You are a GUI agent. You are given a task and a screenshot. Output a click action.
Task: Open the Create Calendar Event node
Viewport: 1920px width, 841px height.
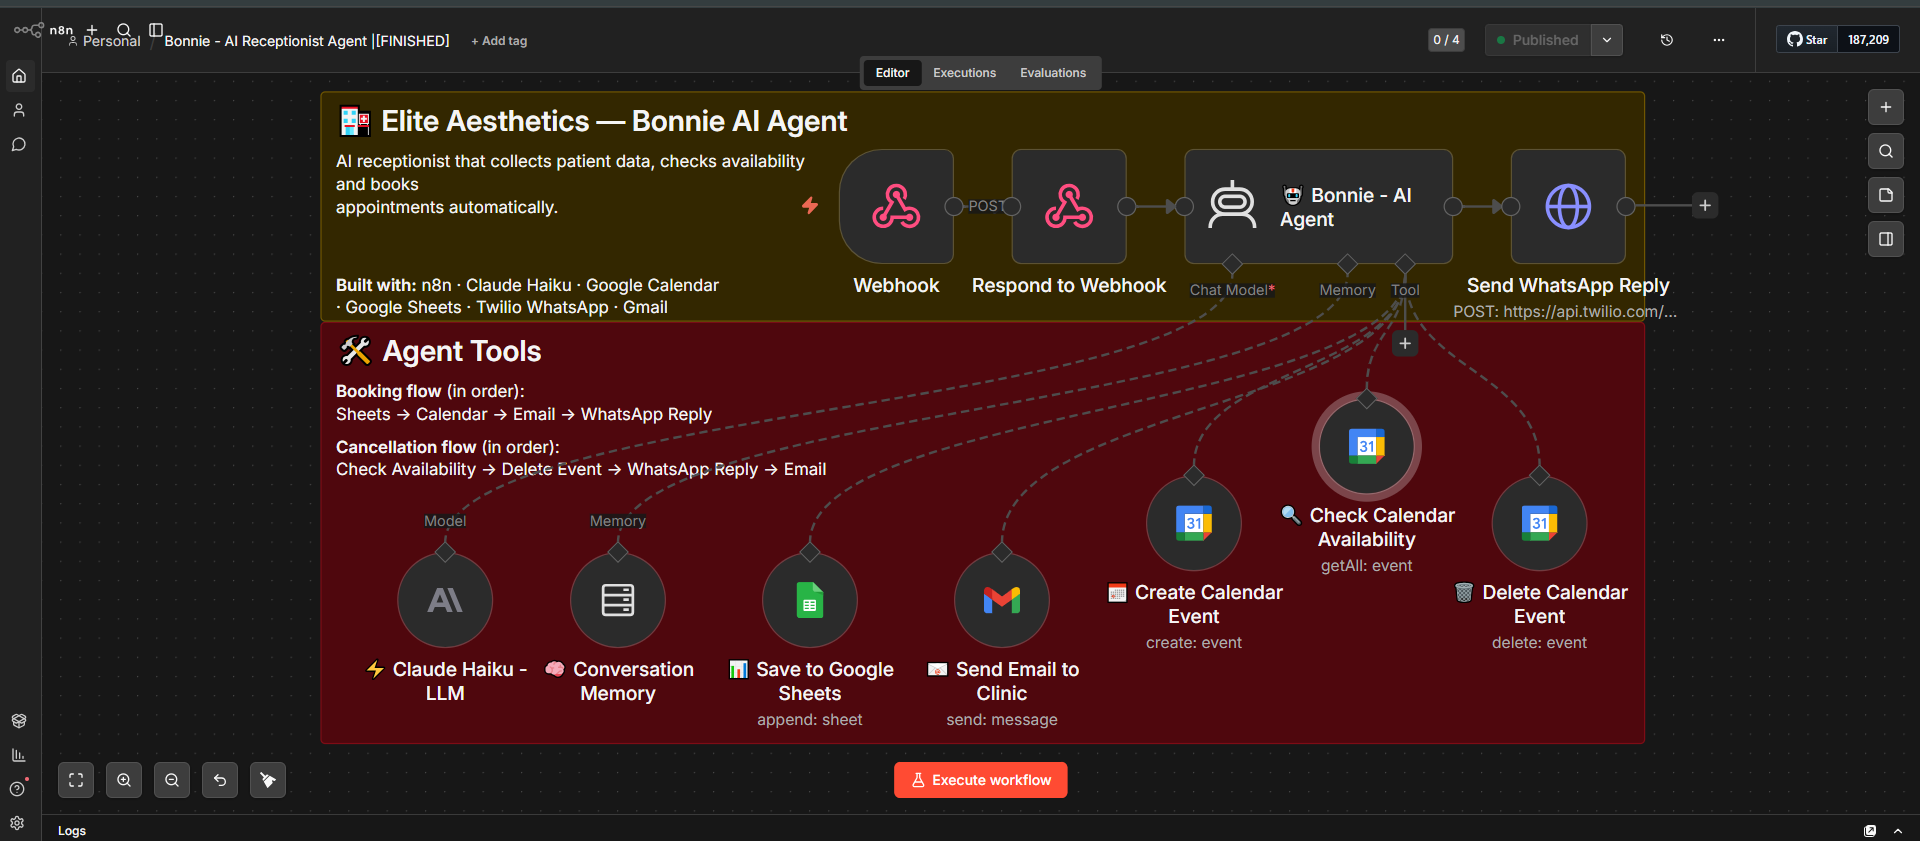(x=1194, y=523)
